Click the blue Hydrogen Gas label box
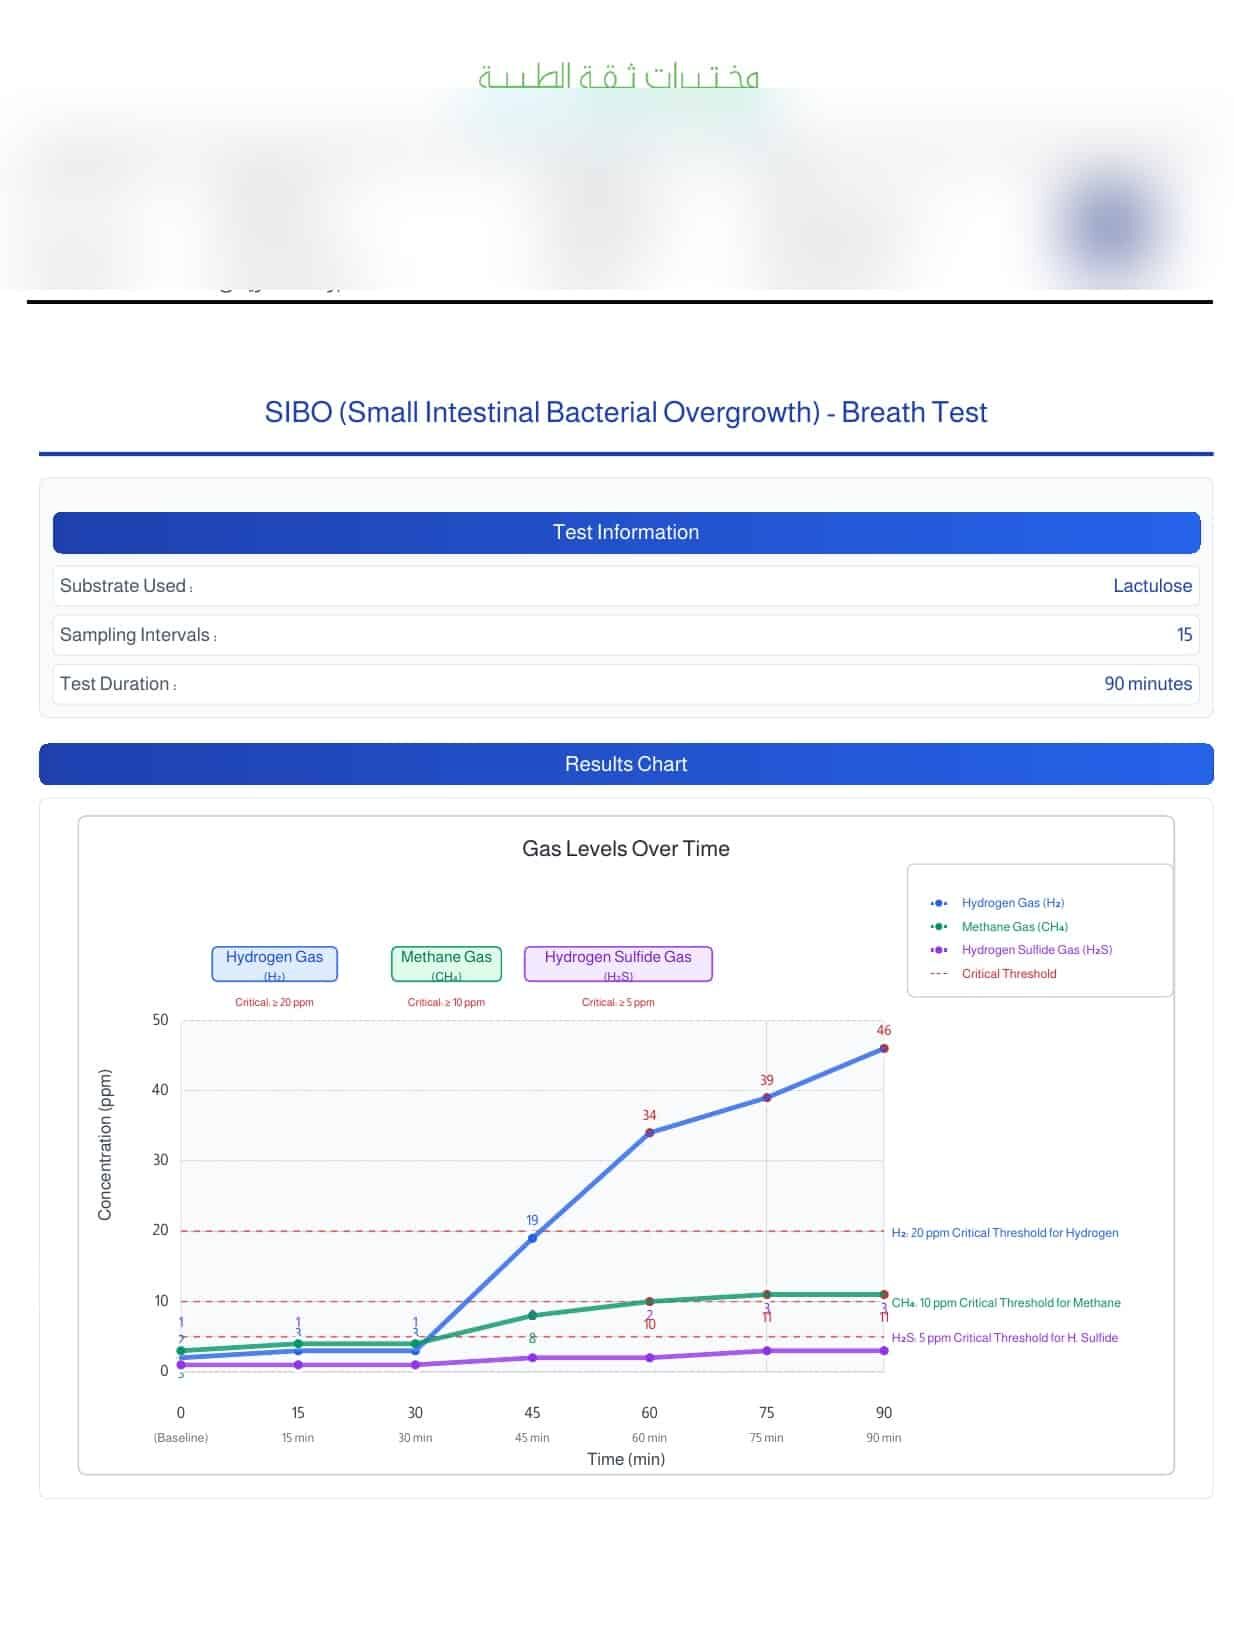The image size is (1234, 1646). pyautogui.click(x=274, y=963)
